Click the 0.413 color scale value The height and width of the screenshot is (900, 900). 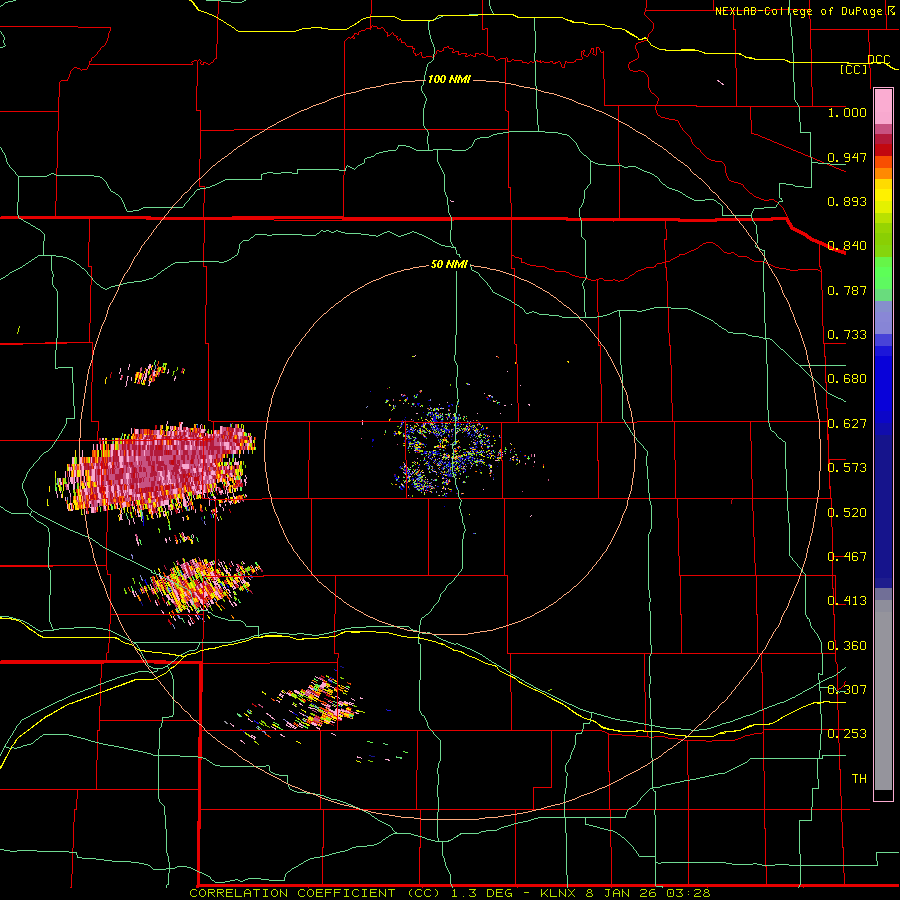coord(847,601)
